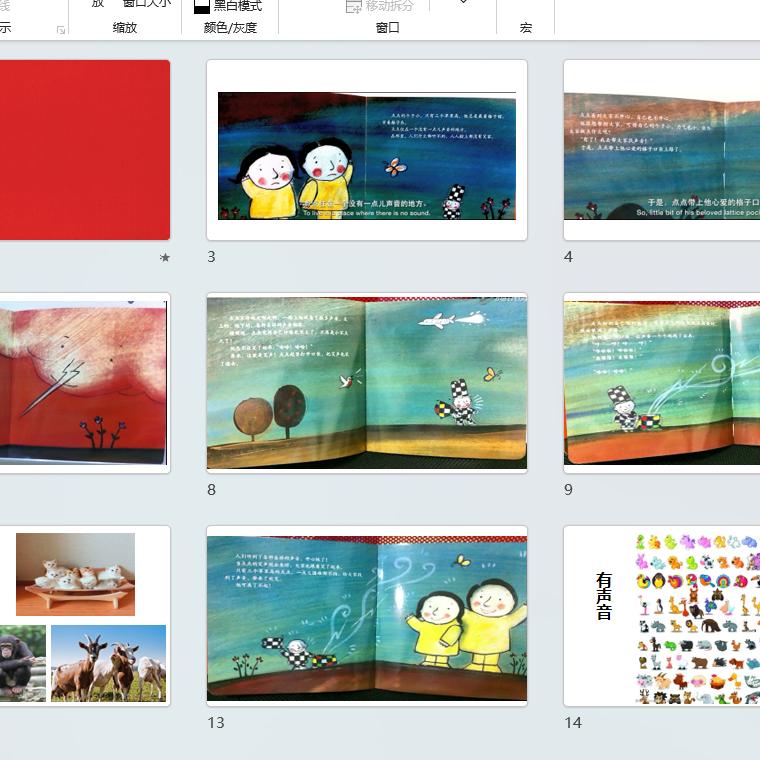Click slide number label 3
Screen dimensions: 760x760
[x=211, y=256]
